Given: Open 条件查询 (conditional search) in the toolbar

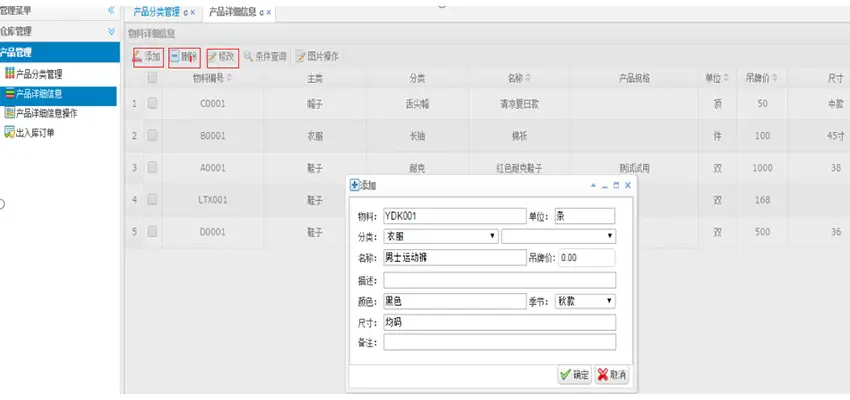Looking at the screenshot, I should pyautogui.click(x=264, y=57).
